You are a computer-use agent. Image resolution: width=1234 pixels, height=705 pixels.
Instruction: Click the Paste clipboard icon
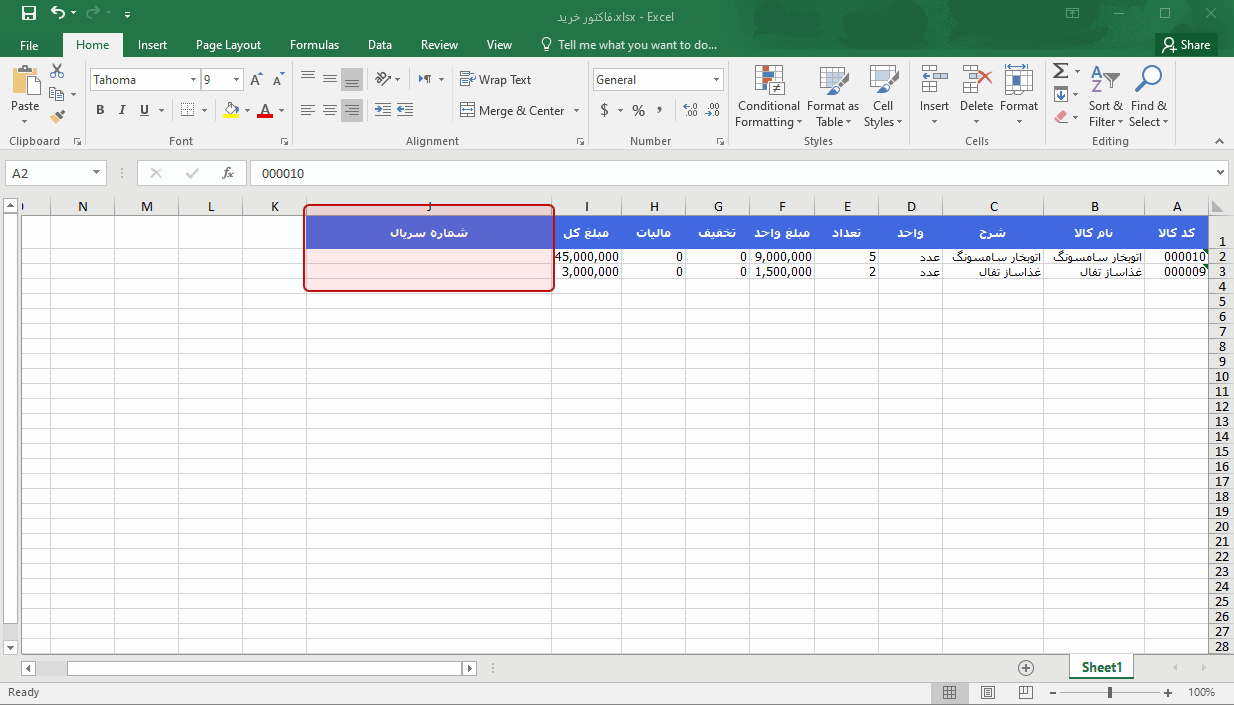25,81
